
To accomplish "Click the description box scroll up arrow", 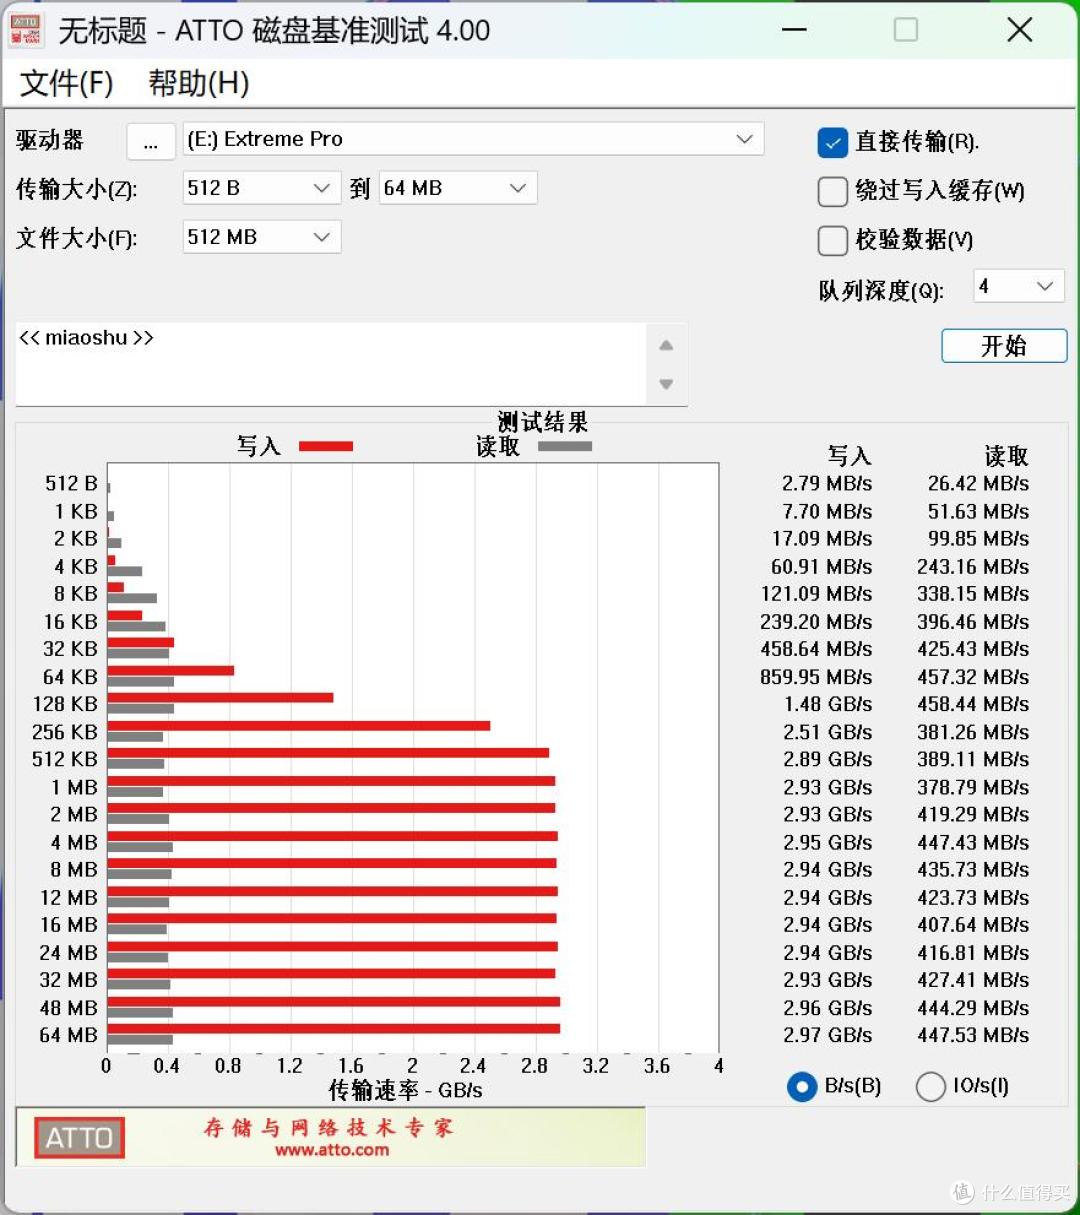I will pyautogui.click(x=667, y=345).
